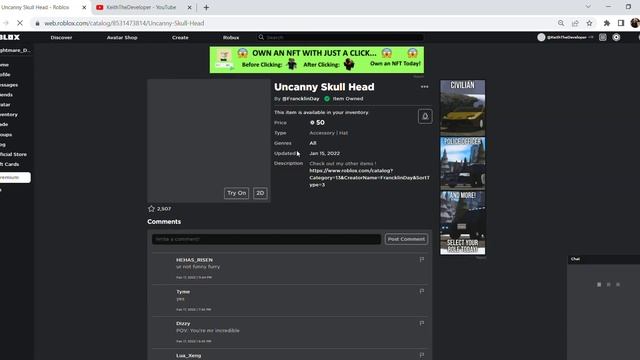The image size is (640, 360).
Task: Open Inventory in the left sidebar
Action: (x=9, y=115)
